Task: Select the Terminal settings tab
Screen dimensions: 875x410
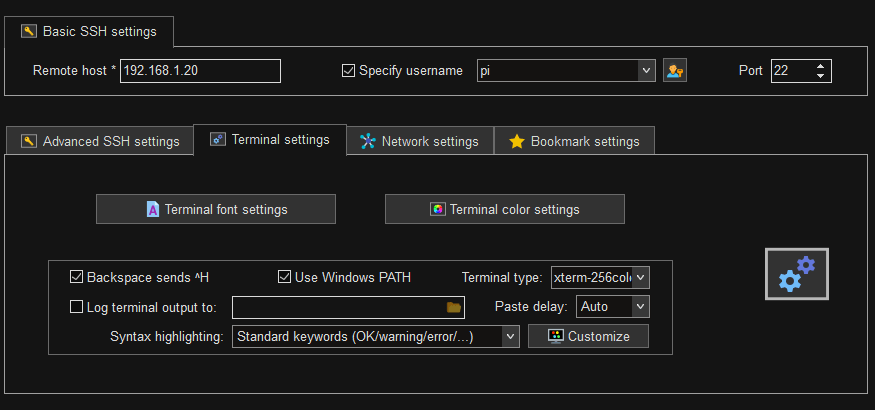Action: tap(270, 140)
